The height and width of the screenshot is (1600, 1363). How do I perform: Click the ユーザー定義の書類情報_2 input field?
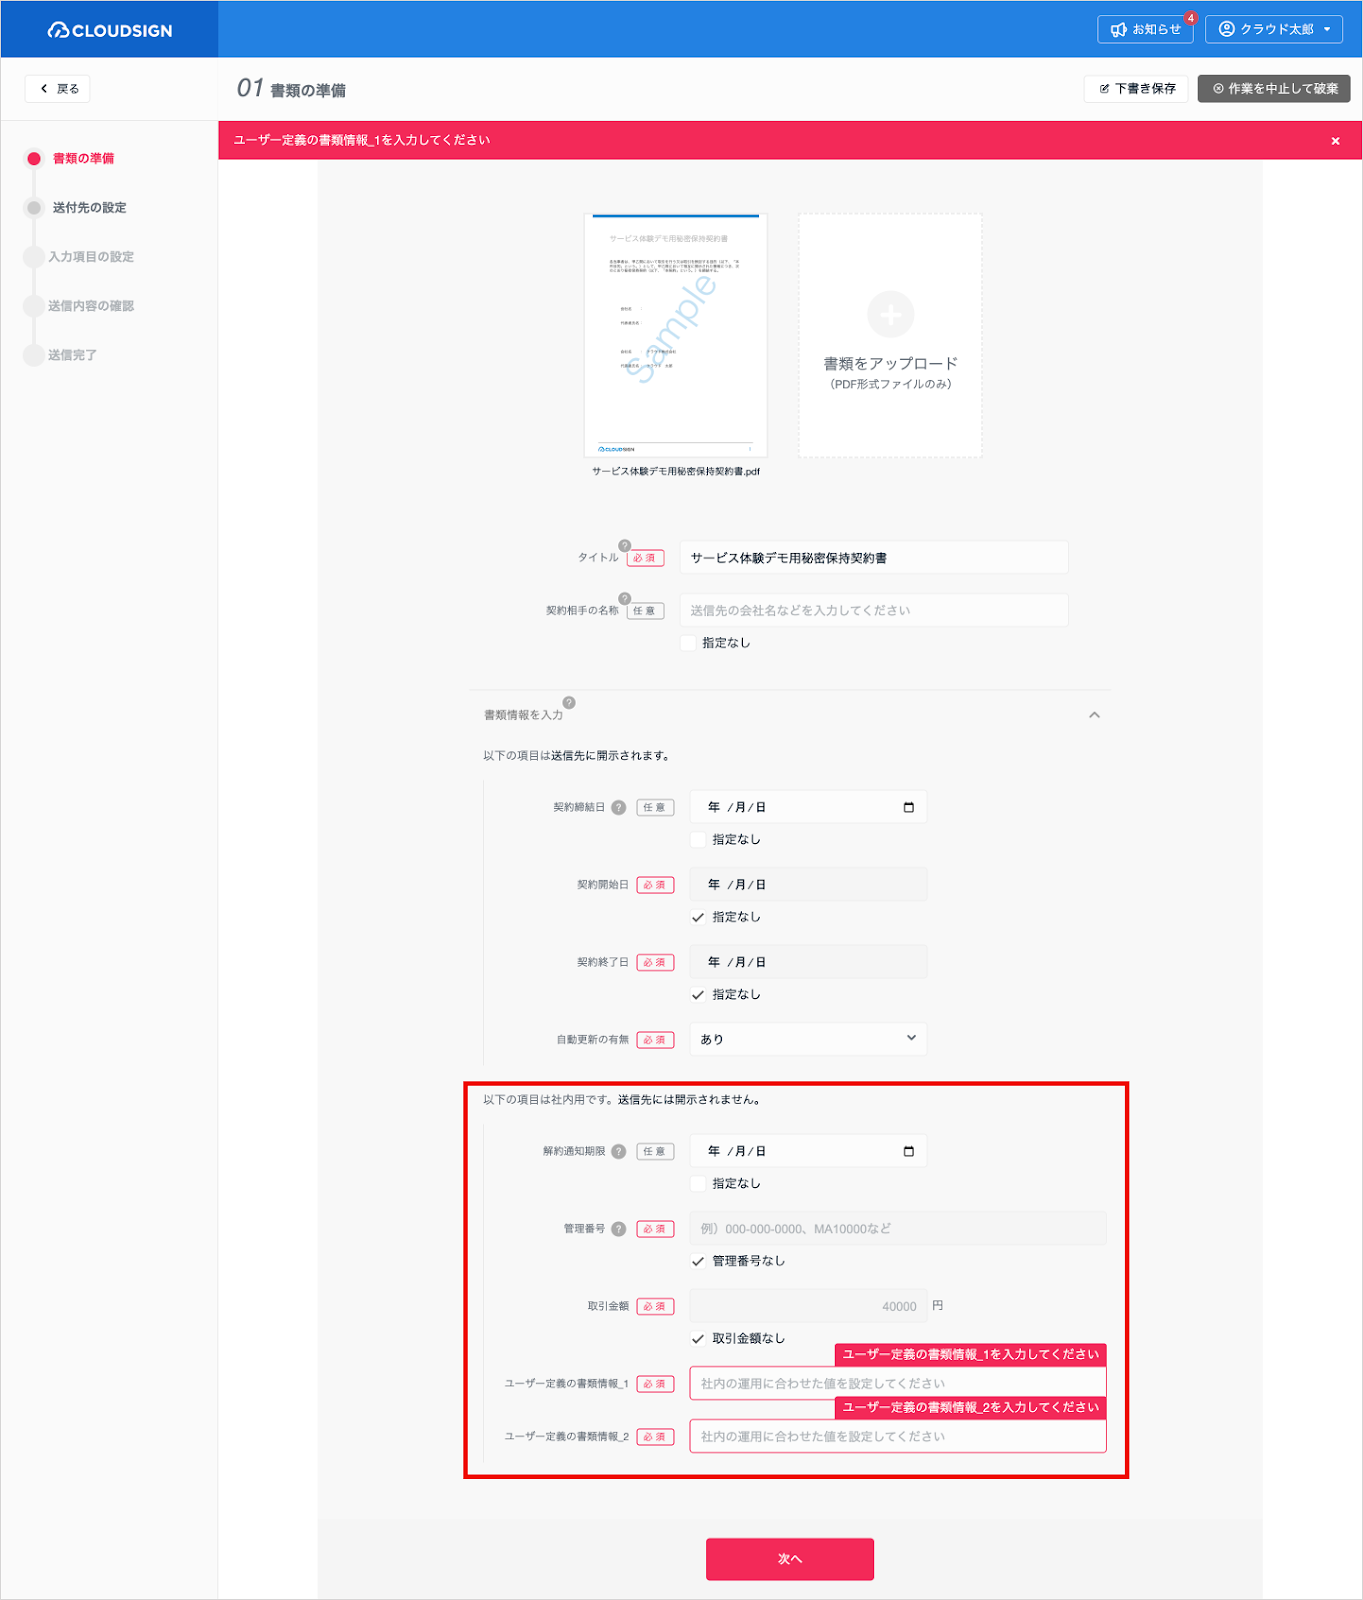click(898, 1437)
